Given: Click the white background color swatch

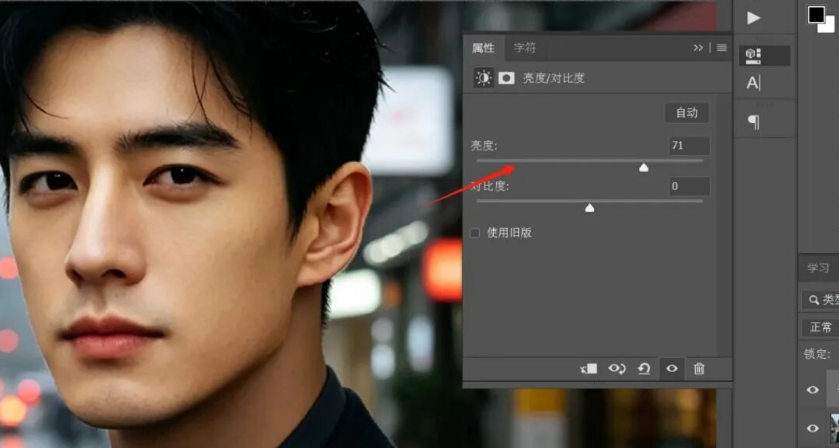Looking at the screenshot, I should pos(830,27).
